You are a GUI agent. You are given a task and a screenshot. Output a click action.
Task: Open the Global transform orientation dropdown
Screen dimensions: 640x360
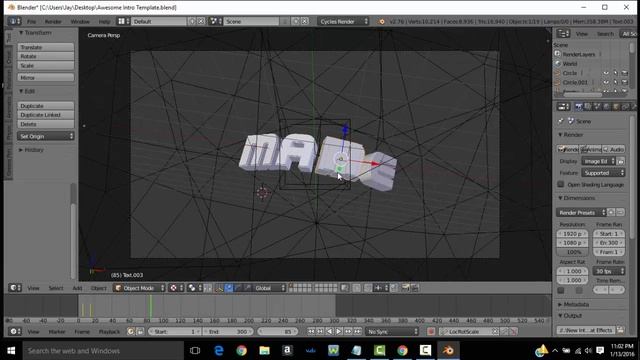[x=269, y=288]
